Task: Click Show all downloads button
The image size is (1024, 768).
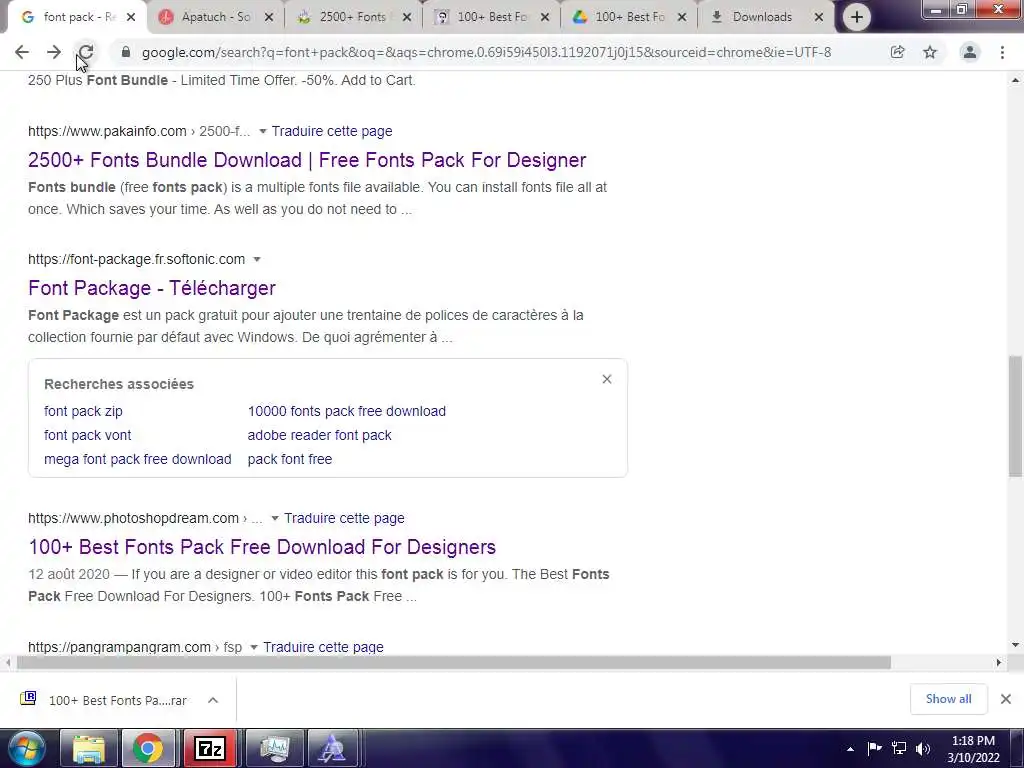Action: pyautogui.click(x=948, y=699)
